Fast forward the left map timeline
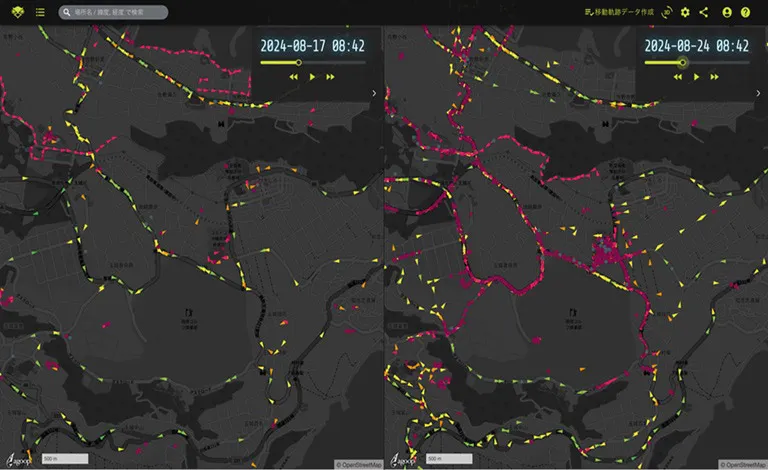This screenshot has width=768, height=470. [330, 77]
